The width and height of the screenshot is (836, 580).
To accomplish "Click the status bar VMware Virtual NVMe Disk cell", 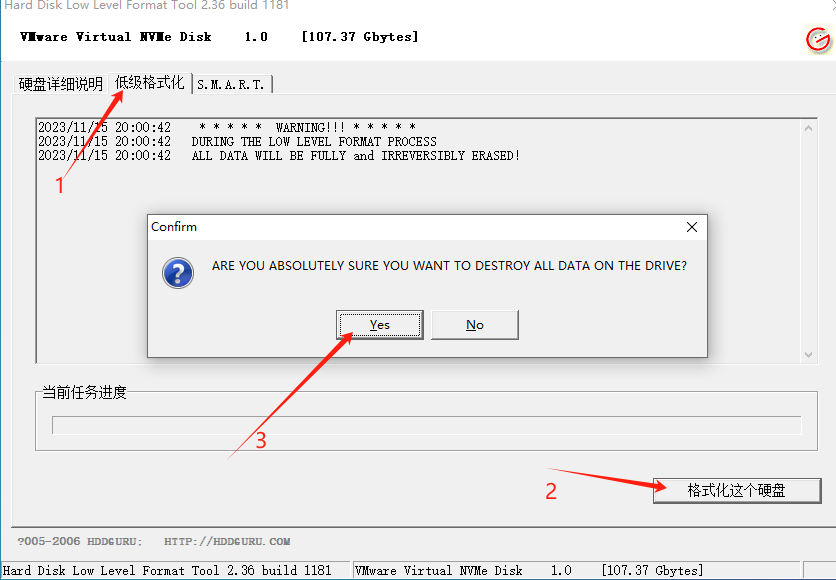I will [440, 571].
